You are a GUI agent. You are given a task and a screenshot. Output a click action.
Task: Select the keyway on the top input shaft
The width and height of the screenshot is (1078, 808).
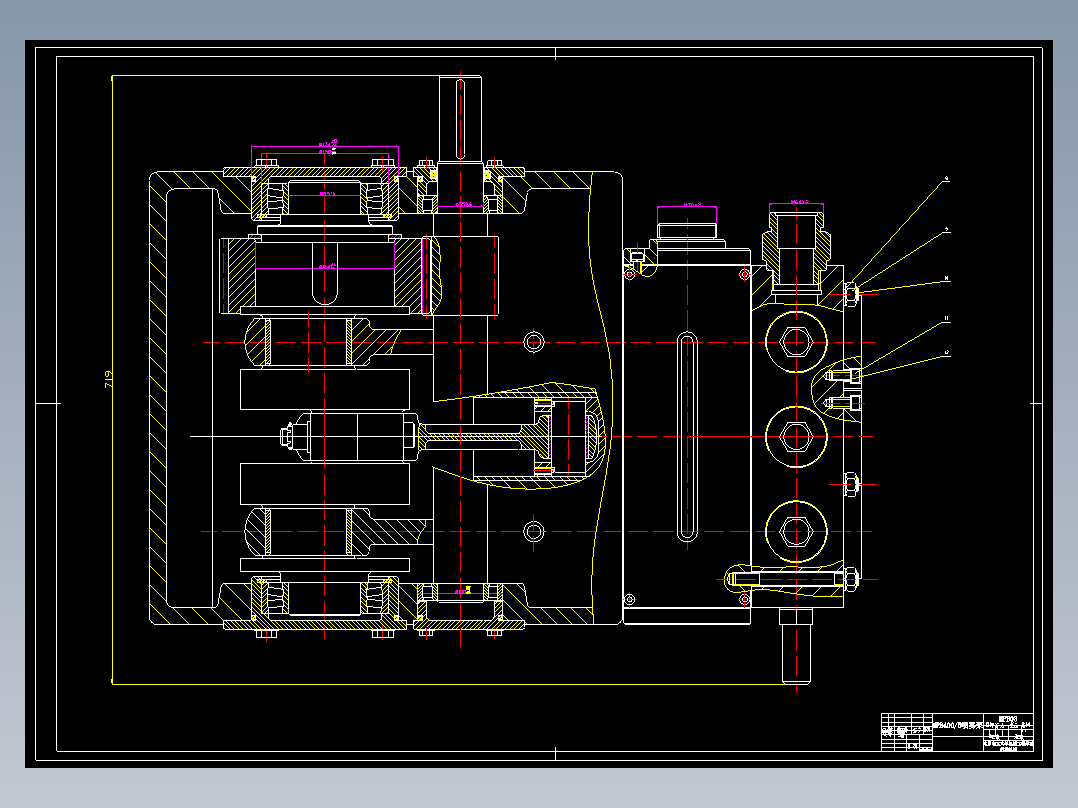pyautogui.click(x=460, y=118)
